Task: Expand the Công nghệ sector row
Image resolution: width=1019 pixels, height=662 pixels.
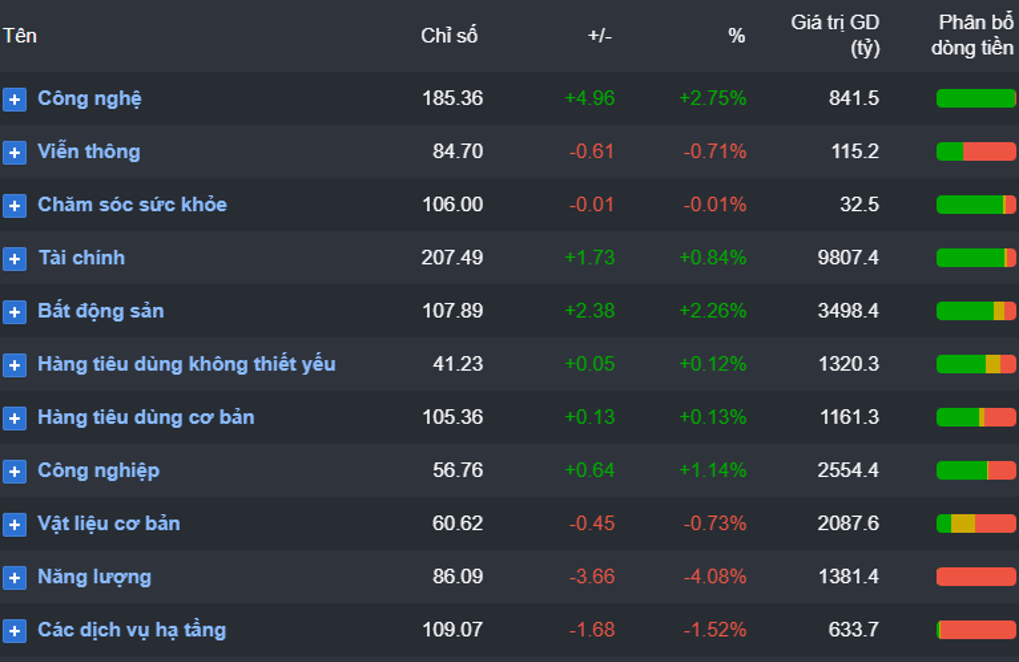Action: 14,99
